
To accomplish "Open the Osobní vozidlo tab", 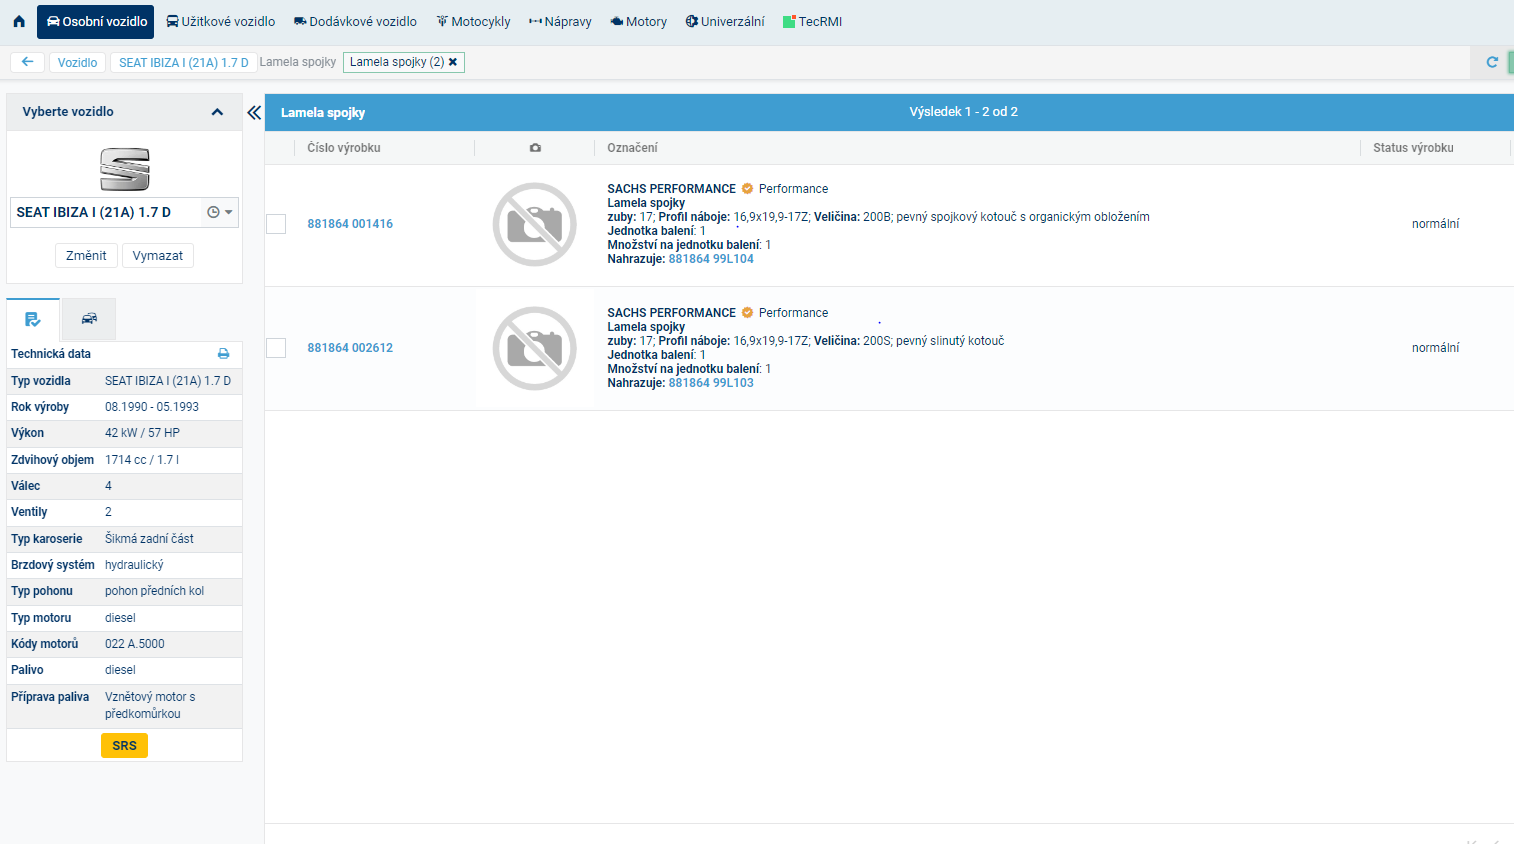I will 96,21.
